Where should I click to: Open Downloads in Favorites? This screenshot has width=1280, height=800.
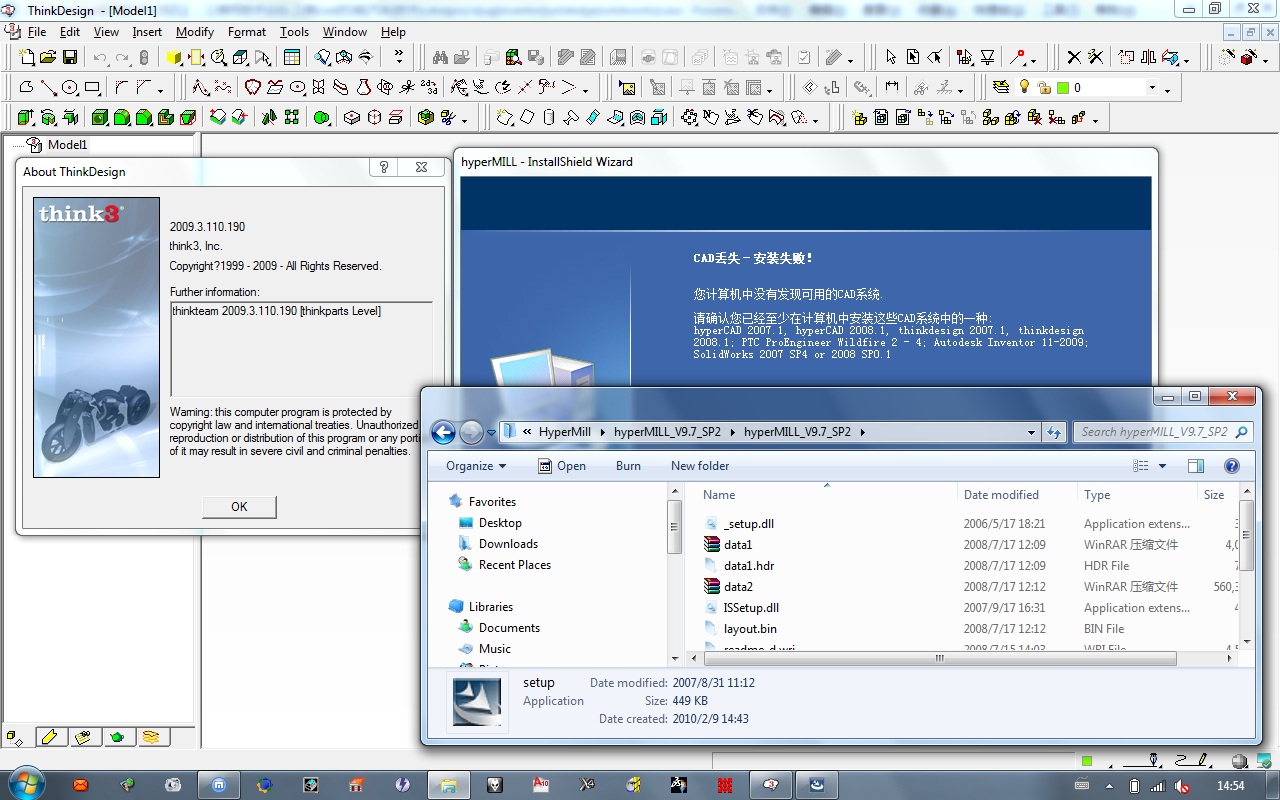tap(508, 544)
